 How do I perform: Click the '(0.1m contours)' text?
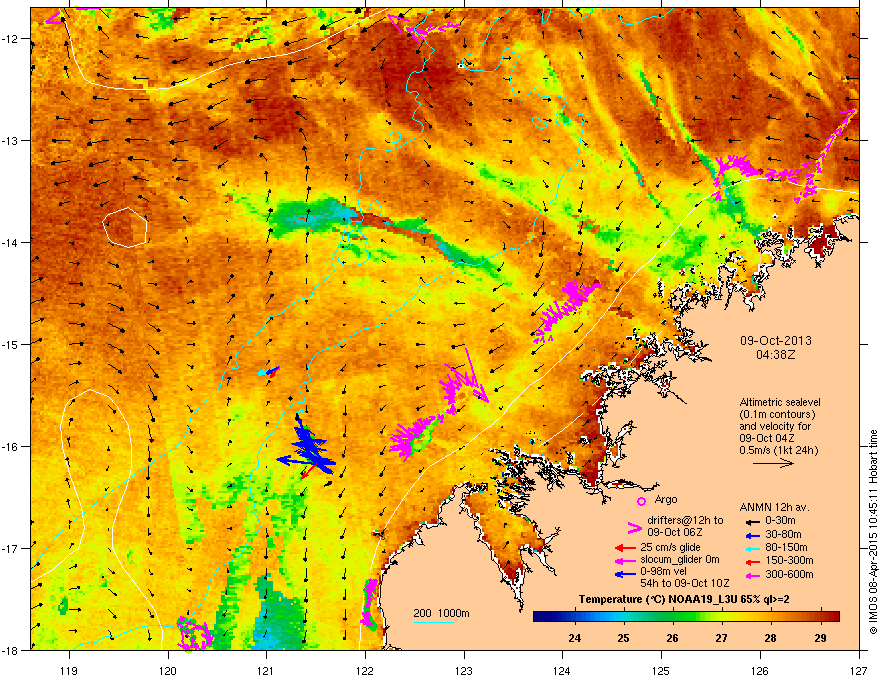(x=777, y=414)
